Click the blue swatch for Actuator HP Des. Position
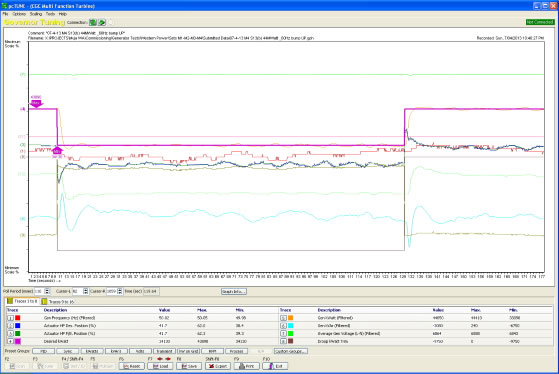Screen dimensions: 559x374 [17, 326]
